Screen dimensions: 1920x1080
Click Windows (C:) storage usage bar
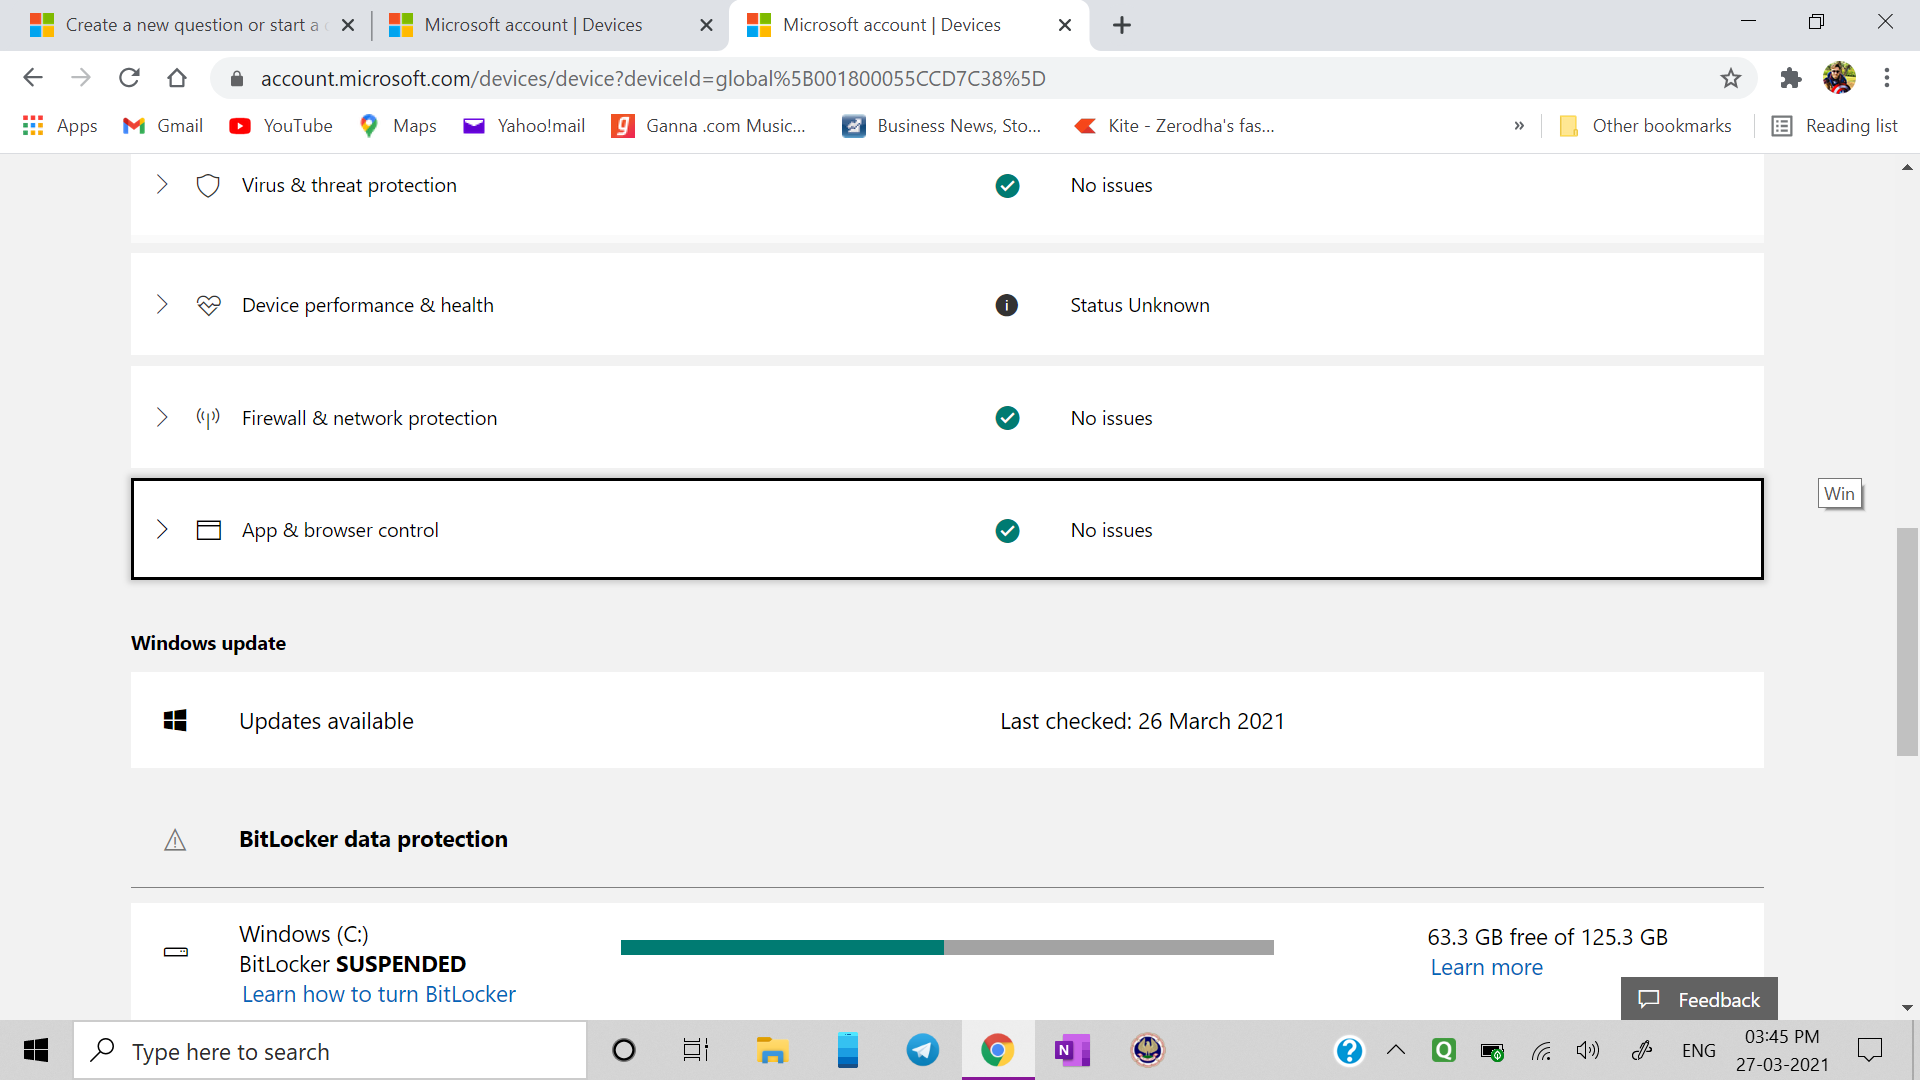pos(946,947)
